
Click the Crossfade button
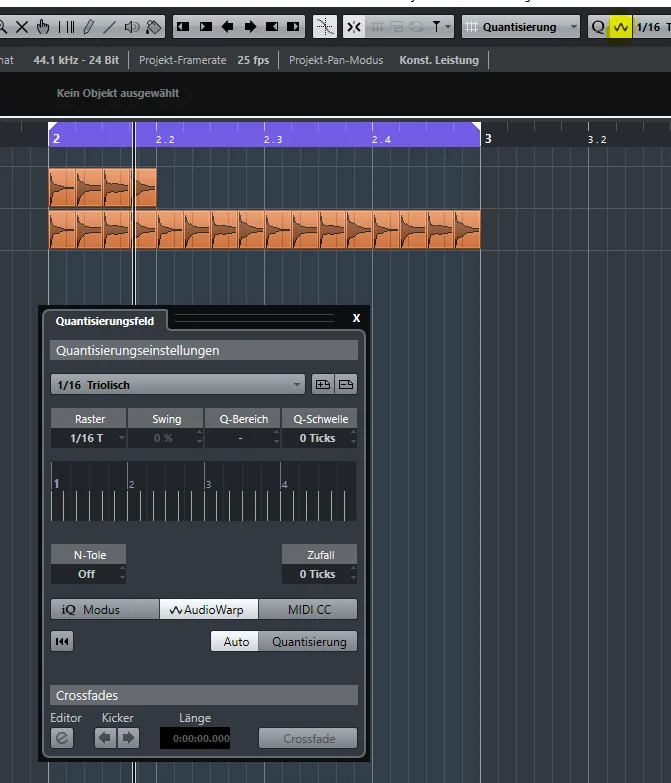[x=308, y=738]
